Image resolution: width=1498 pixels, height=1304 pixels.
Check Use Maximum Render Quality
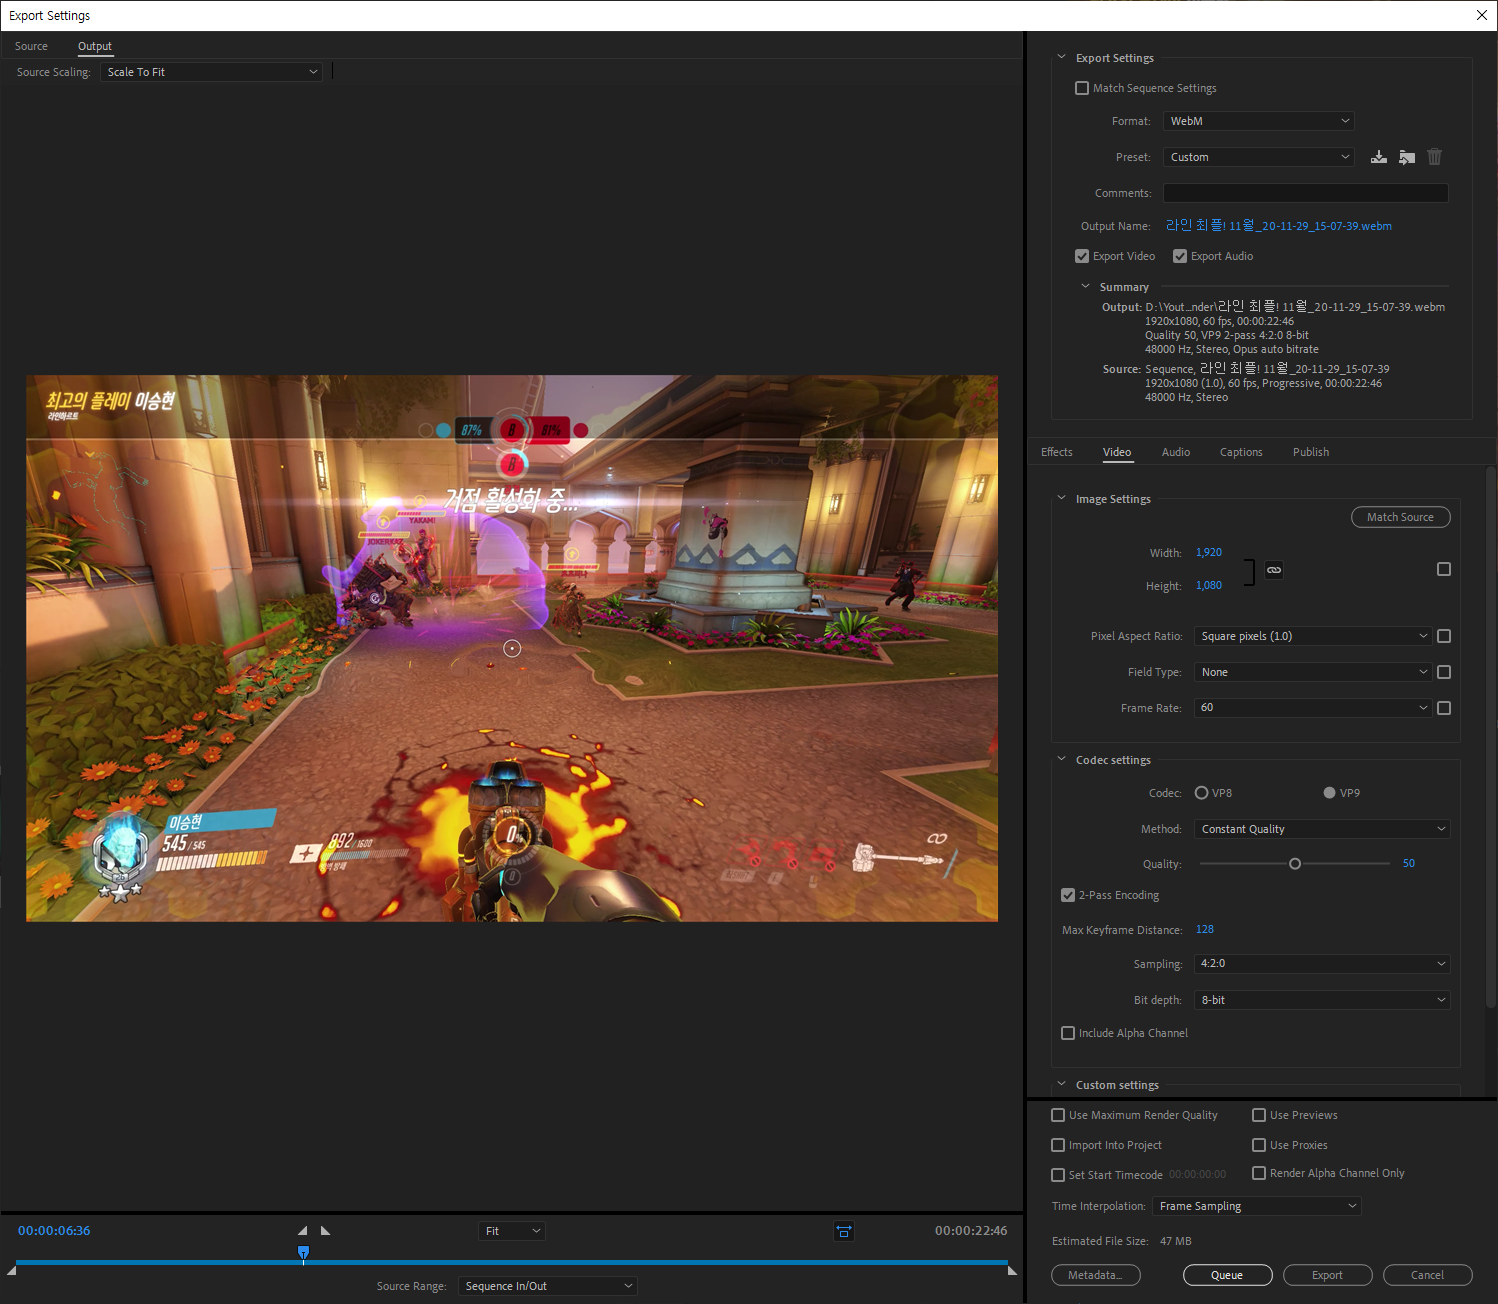coord(1058,1115)
